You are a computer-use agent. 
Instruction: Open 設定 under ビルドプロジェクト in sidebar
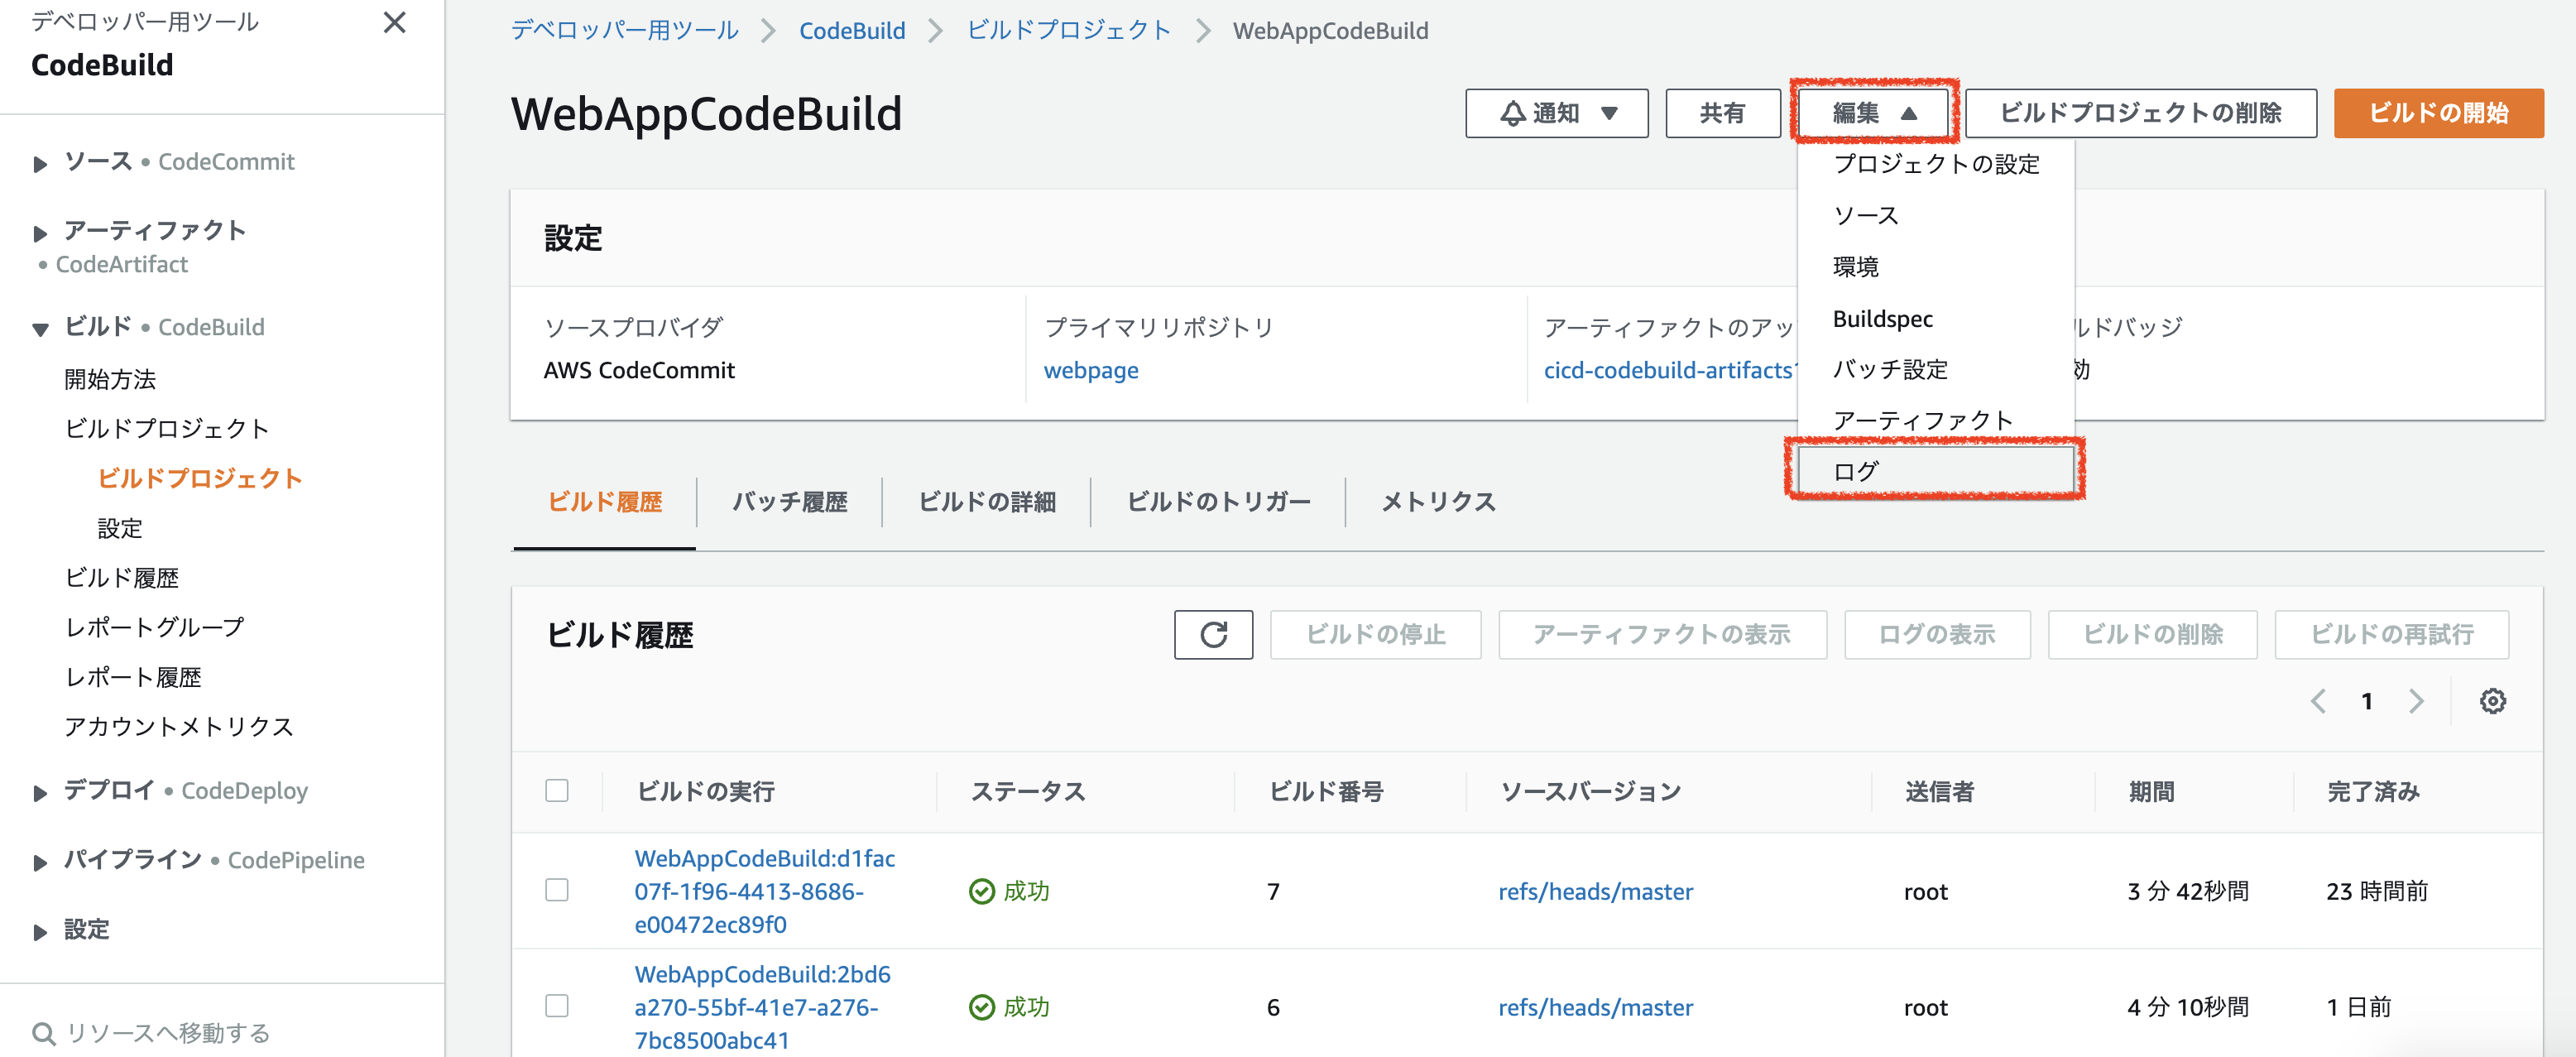pyautogui.click(x=120, y=528)
